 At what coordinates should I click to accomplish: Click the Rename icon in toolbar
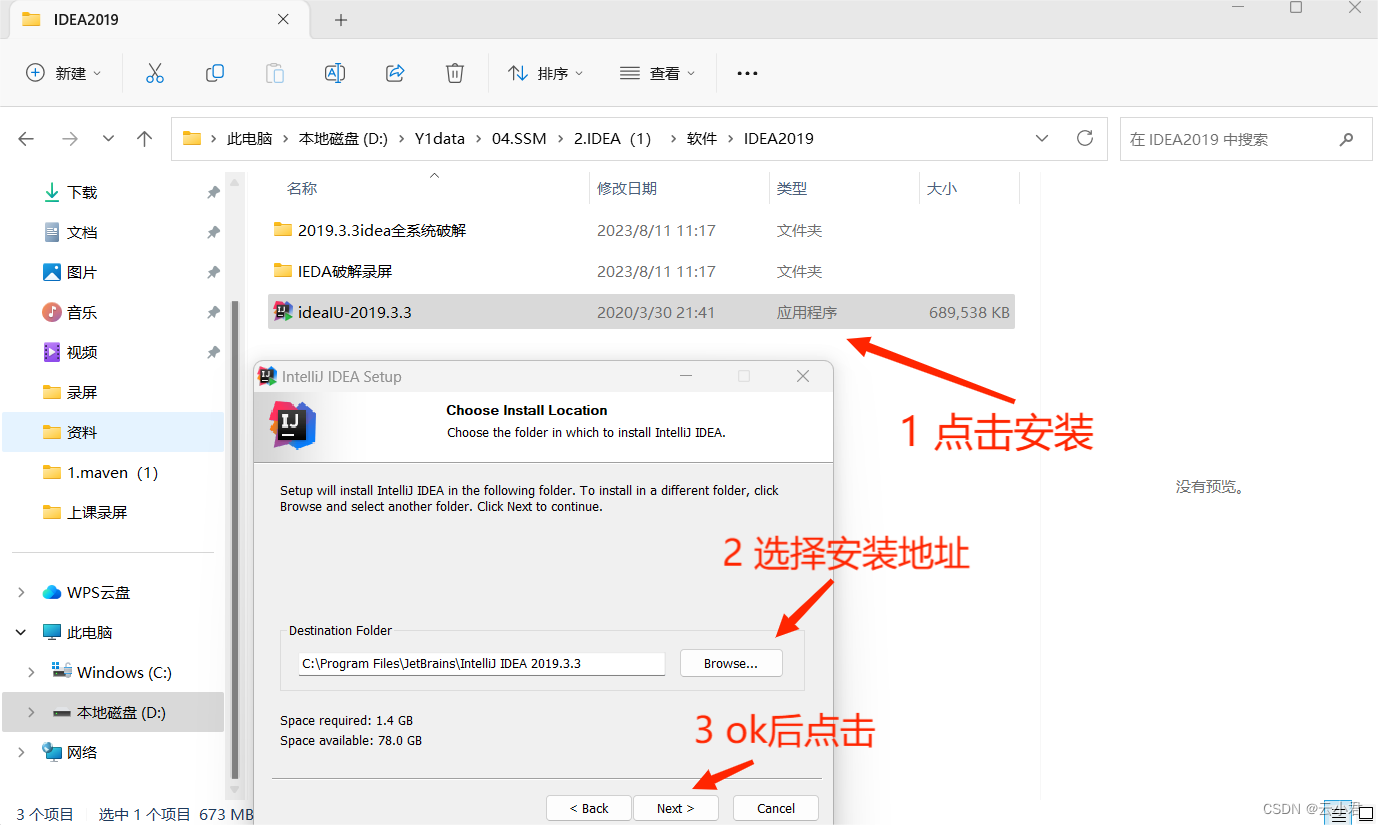point(335,73)
